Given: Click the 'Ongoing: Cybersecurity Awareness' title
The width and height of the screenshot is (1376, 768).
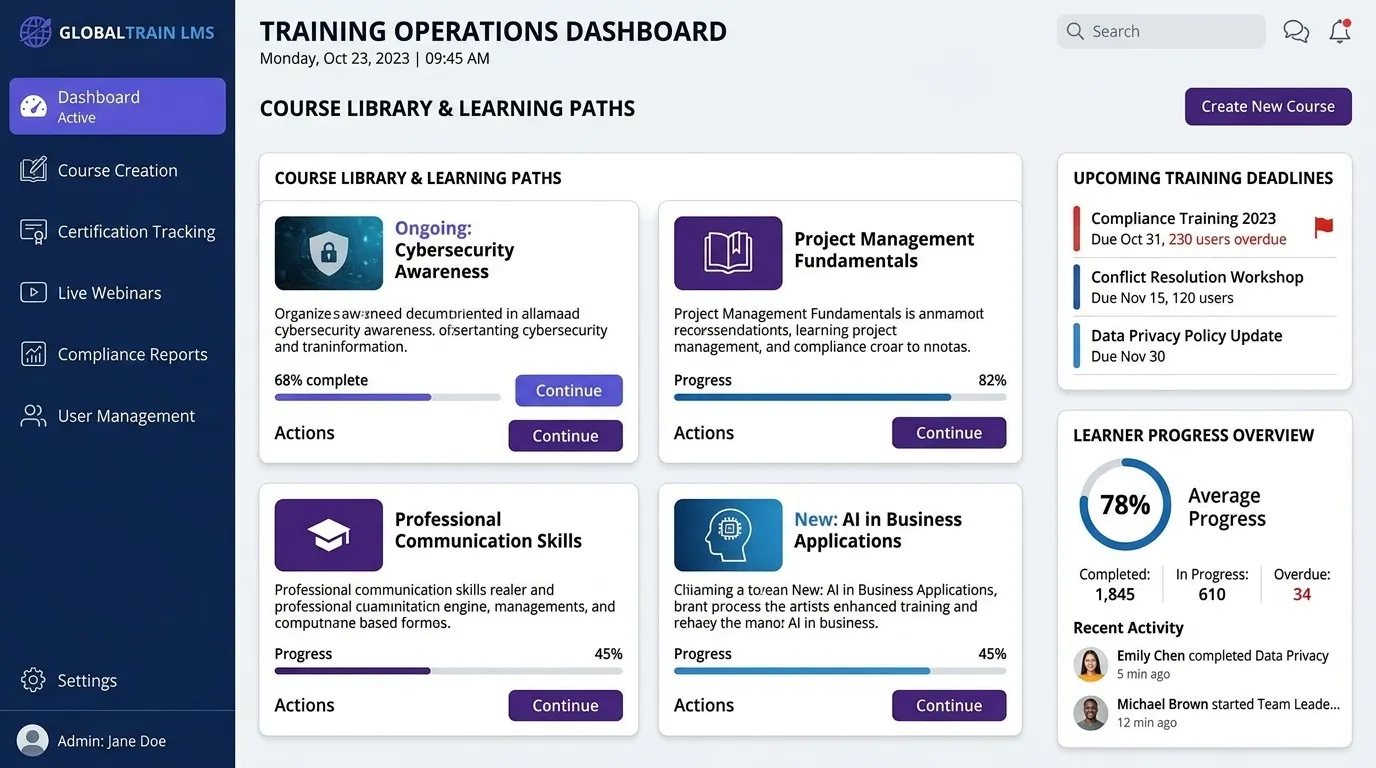Looking at the screenshot, I should tap(454, 250).
